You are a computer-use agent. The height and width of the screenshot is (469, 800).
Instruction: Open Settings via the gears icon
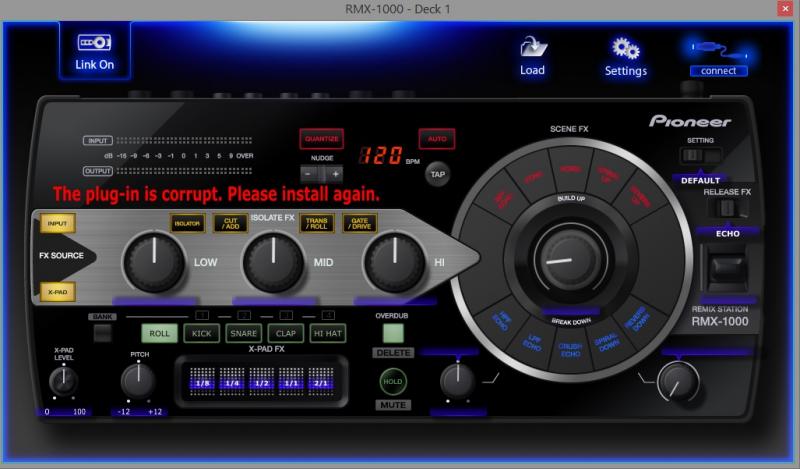626,48
